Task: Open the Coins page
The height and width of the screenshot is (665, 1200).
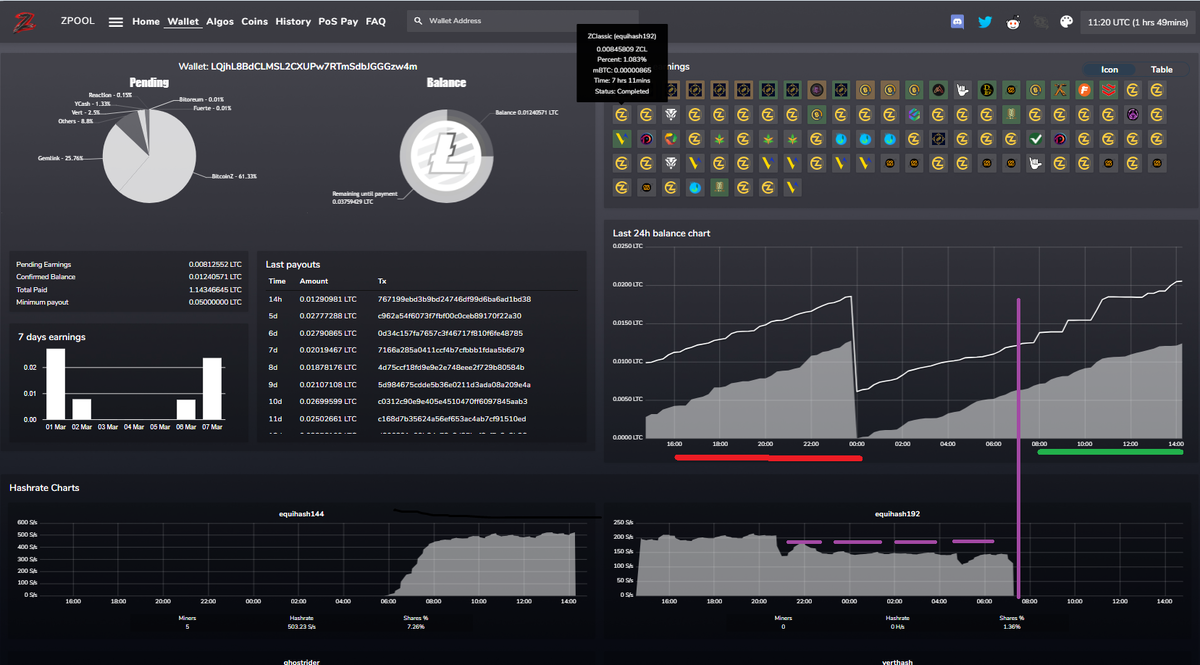Action: (x=255, y=21)
